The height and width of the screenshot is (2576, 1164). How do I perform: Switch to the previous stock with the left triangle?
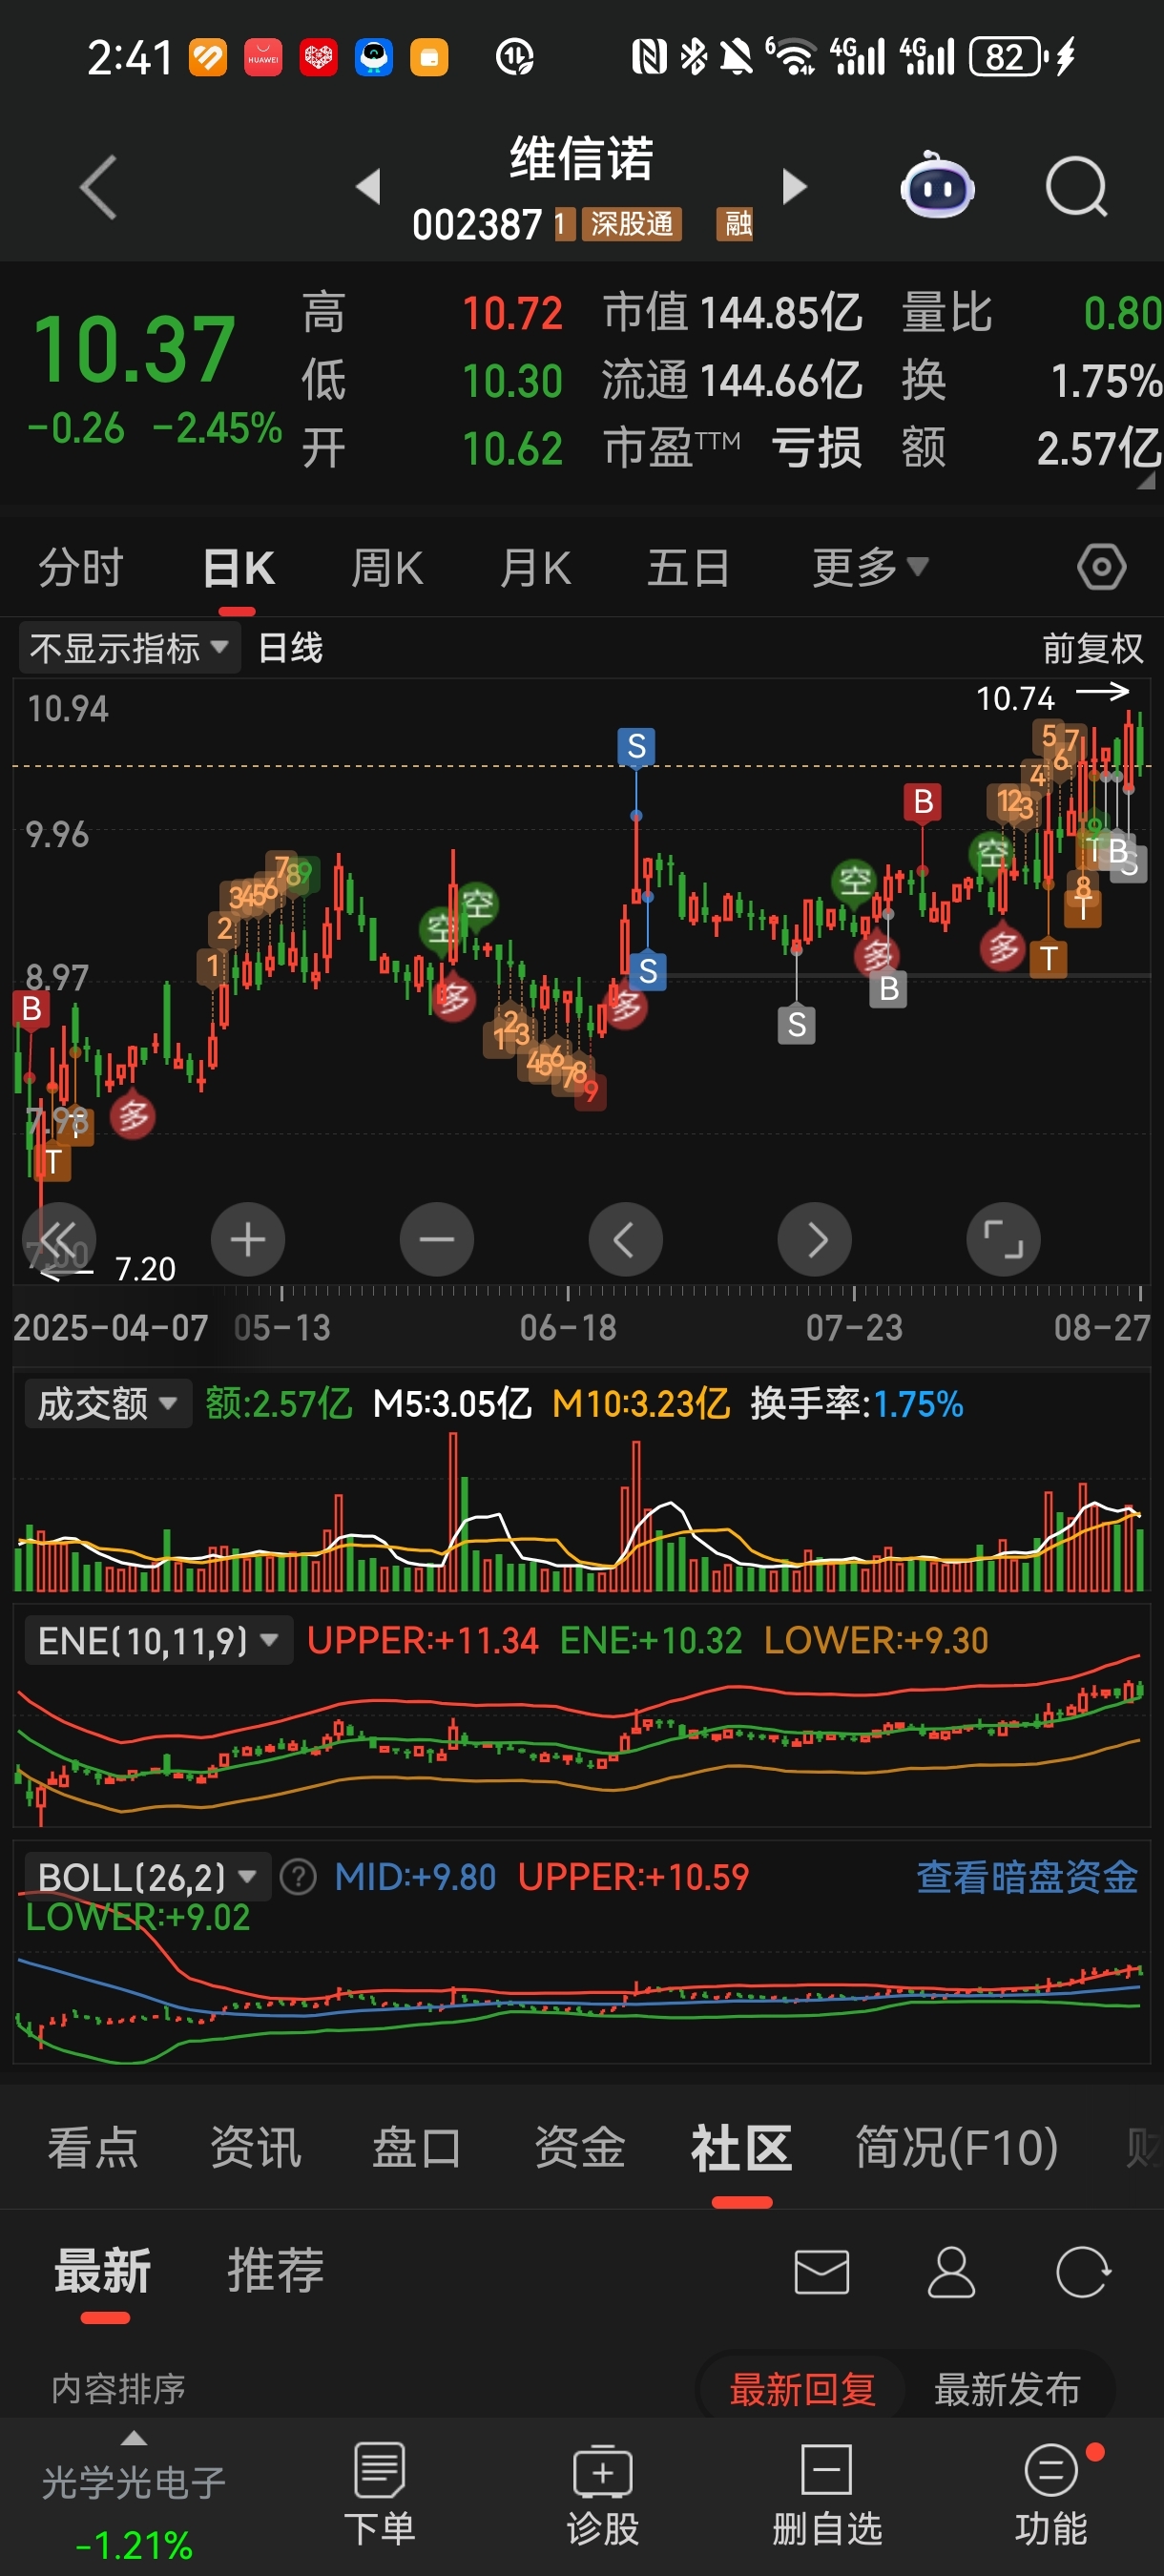point(368,186)
